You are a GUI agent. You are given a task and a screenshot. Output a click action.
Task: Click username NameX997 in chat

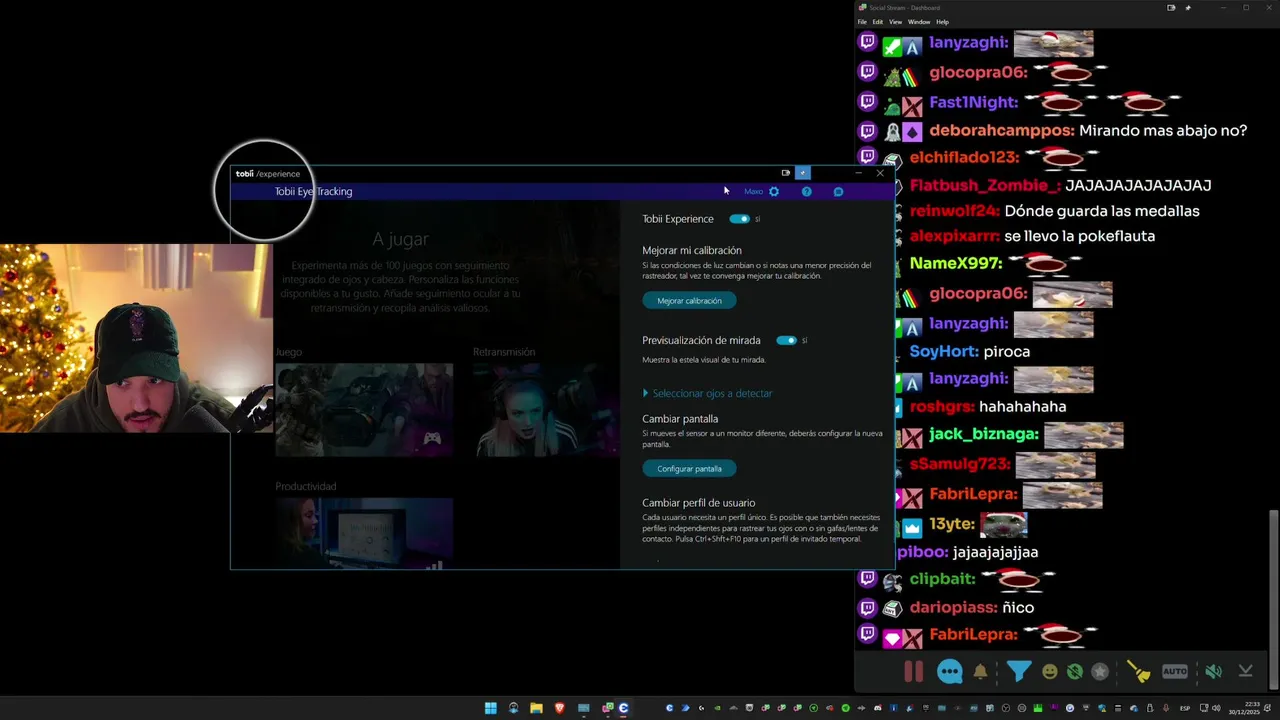coord(956,264)
